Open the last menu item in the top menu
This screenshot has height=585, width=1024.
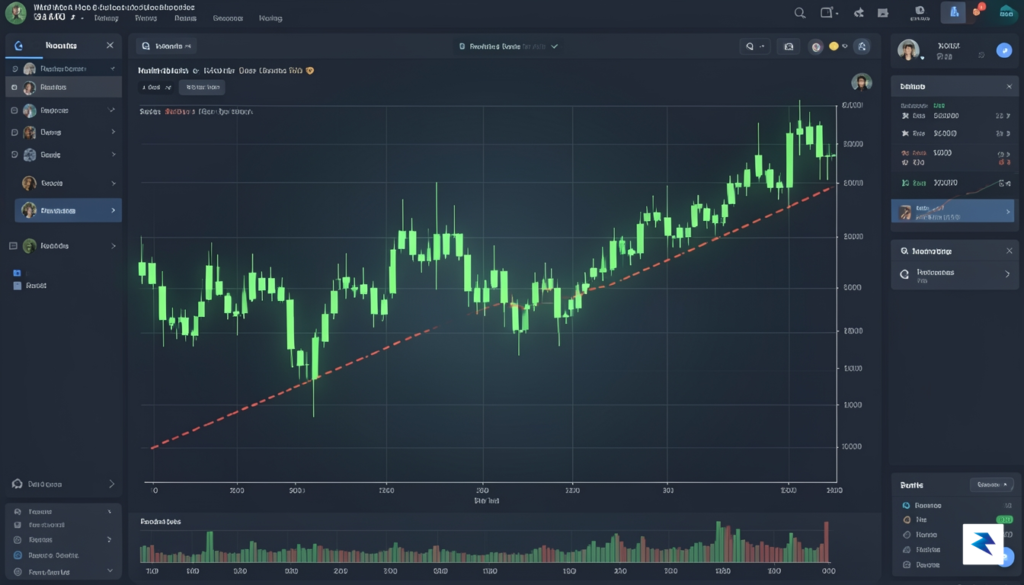pos(270,18)
